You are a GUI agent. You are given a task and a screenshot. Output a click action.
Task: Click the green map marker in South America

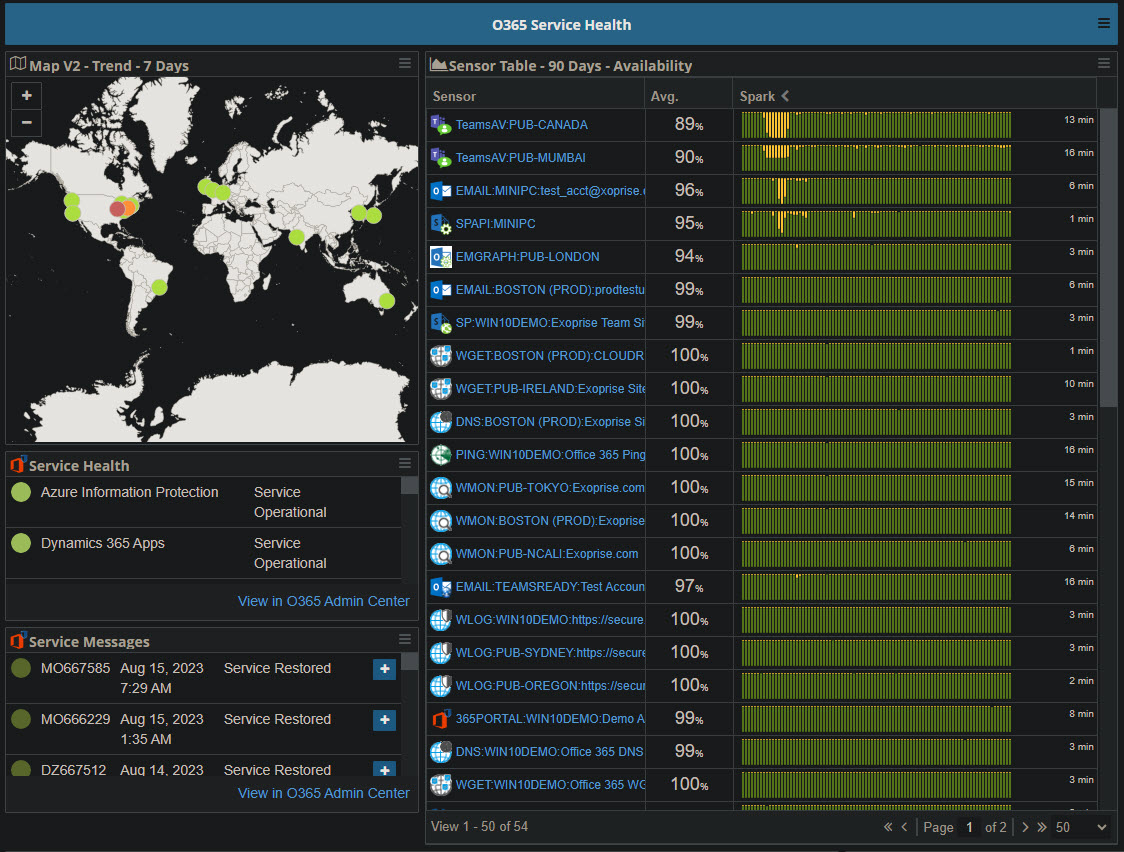(159, 287)
